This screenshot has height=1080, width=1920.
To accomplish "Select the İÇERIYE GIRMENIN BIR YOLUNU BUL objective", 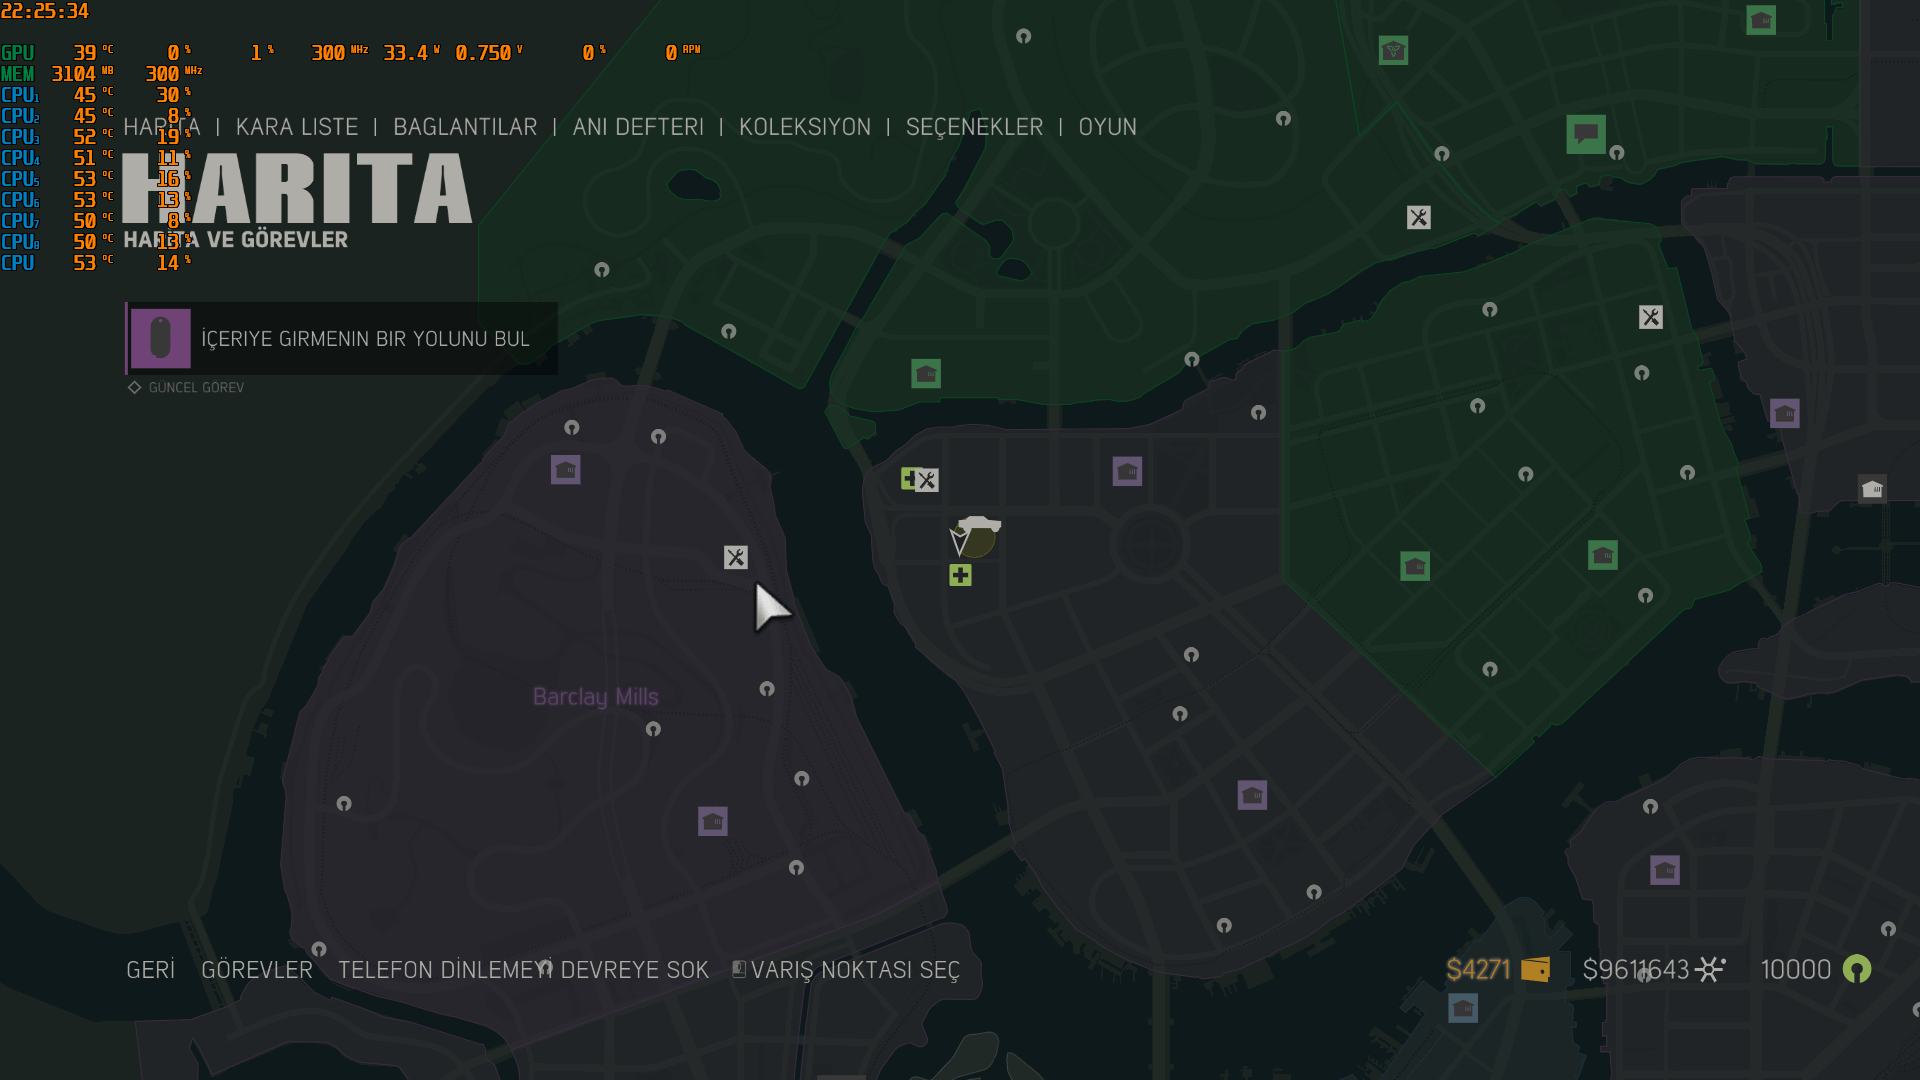I will [x=365, y=339].
